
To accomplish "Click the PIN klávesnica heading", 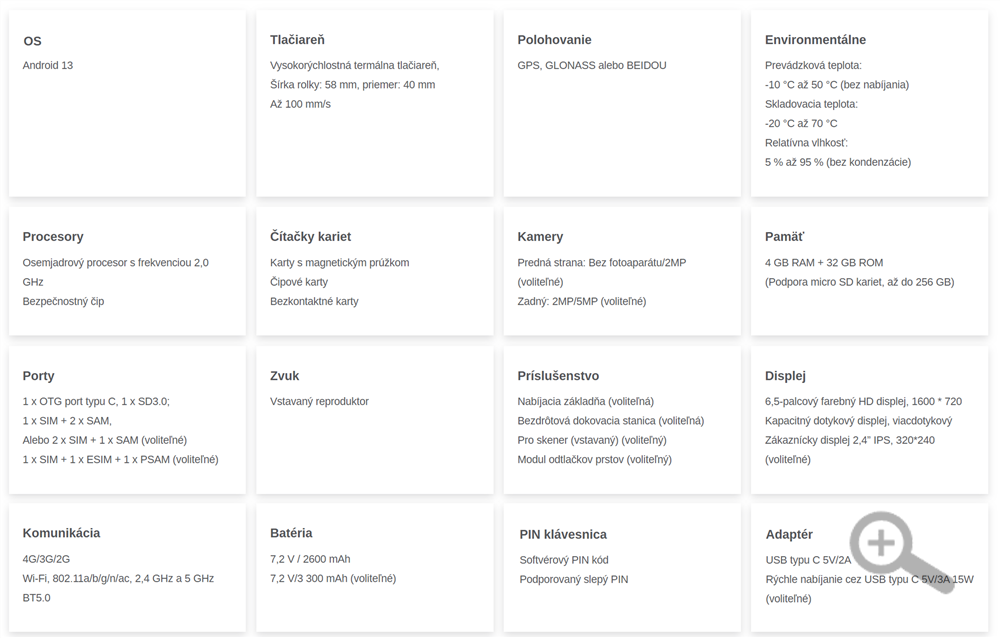I will pyautogui.click(x=563, y=534).
